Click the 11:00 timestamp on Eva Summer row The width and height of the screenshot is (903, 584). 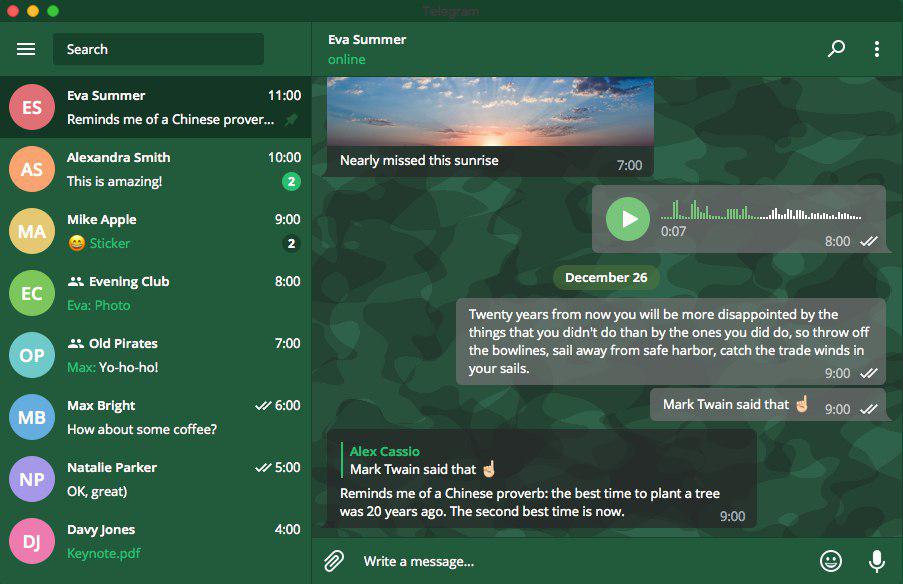284,96
